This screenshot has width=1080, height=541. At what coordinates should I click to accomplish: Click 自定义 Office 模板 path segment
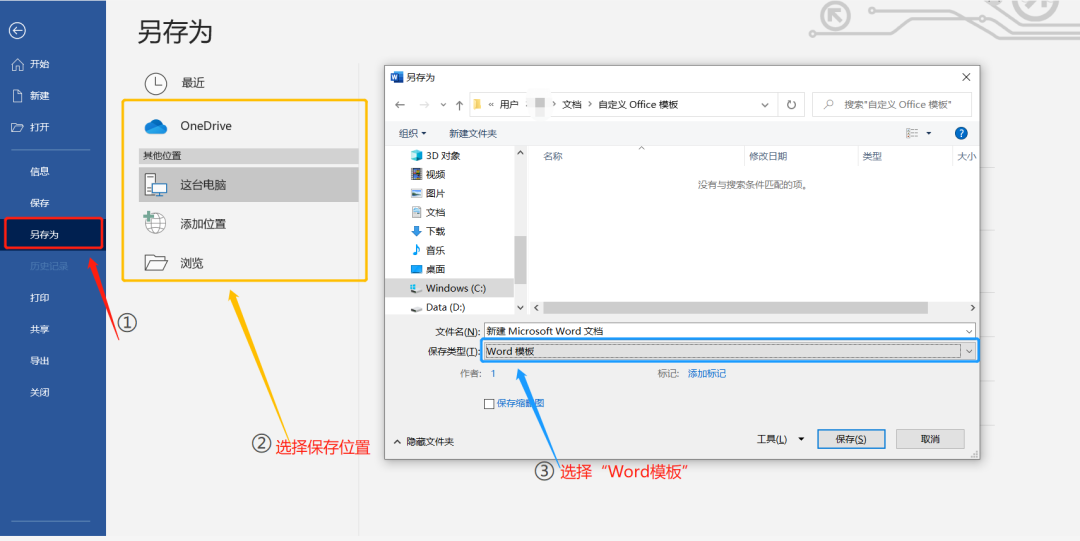[638, 105]
